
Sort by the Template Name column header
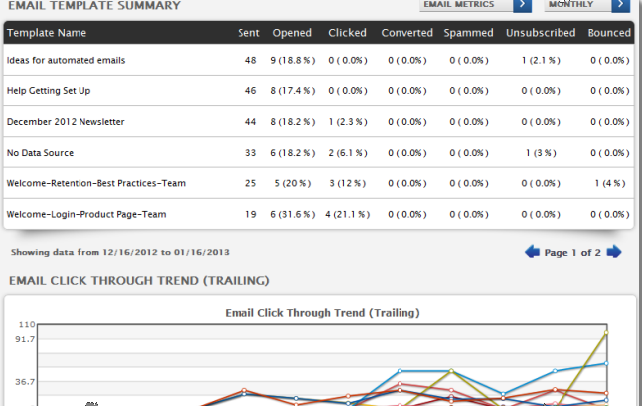[x=46, y=33]
